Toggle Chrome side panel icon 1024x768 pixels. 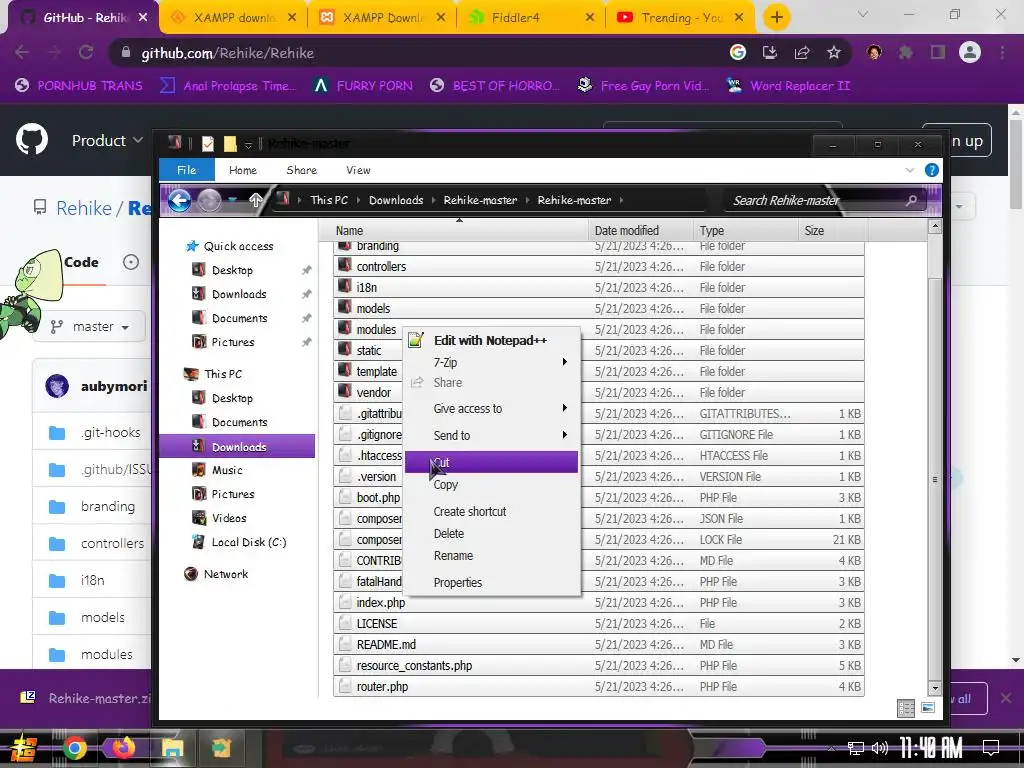938,52
